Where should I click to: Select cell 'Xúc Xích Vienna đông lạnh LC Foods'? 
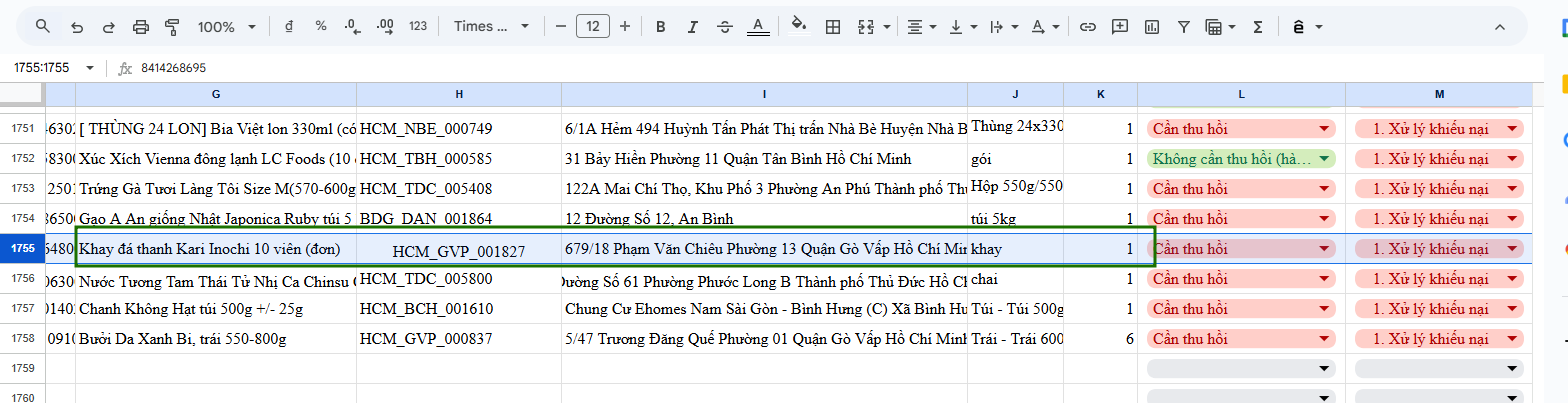[216, 159]
